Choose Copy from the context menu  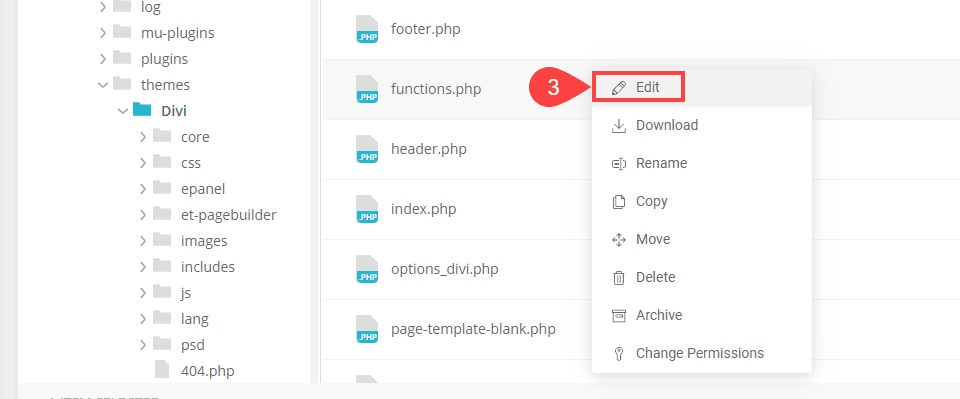702,201
